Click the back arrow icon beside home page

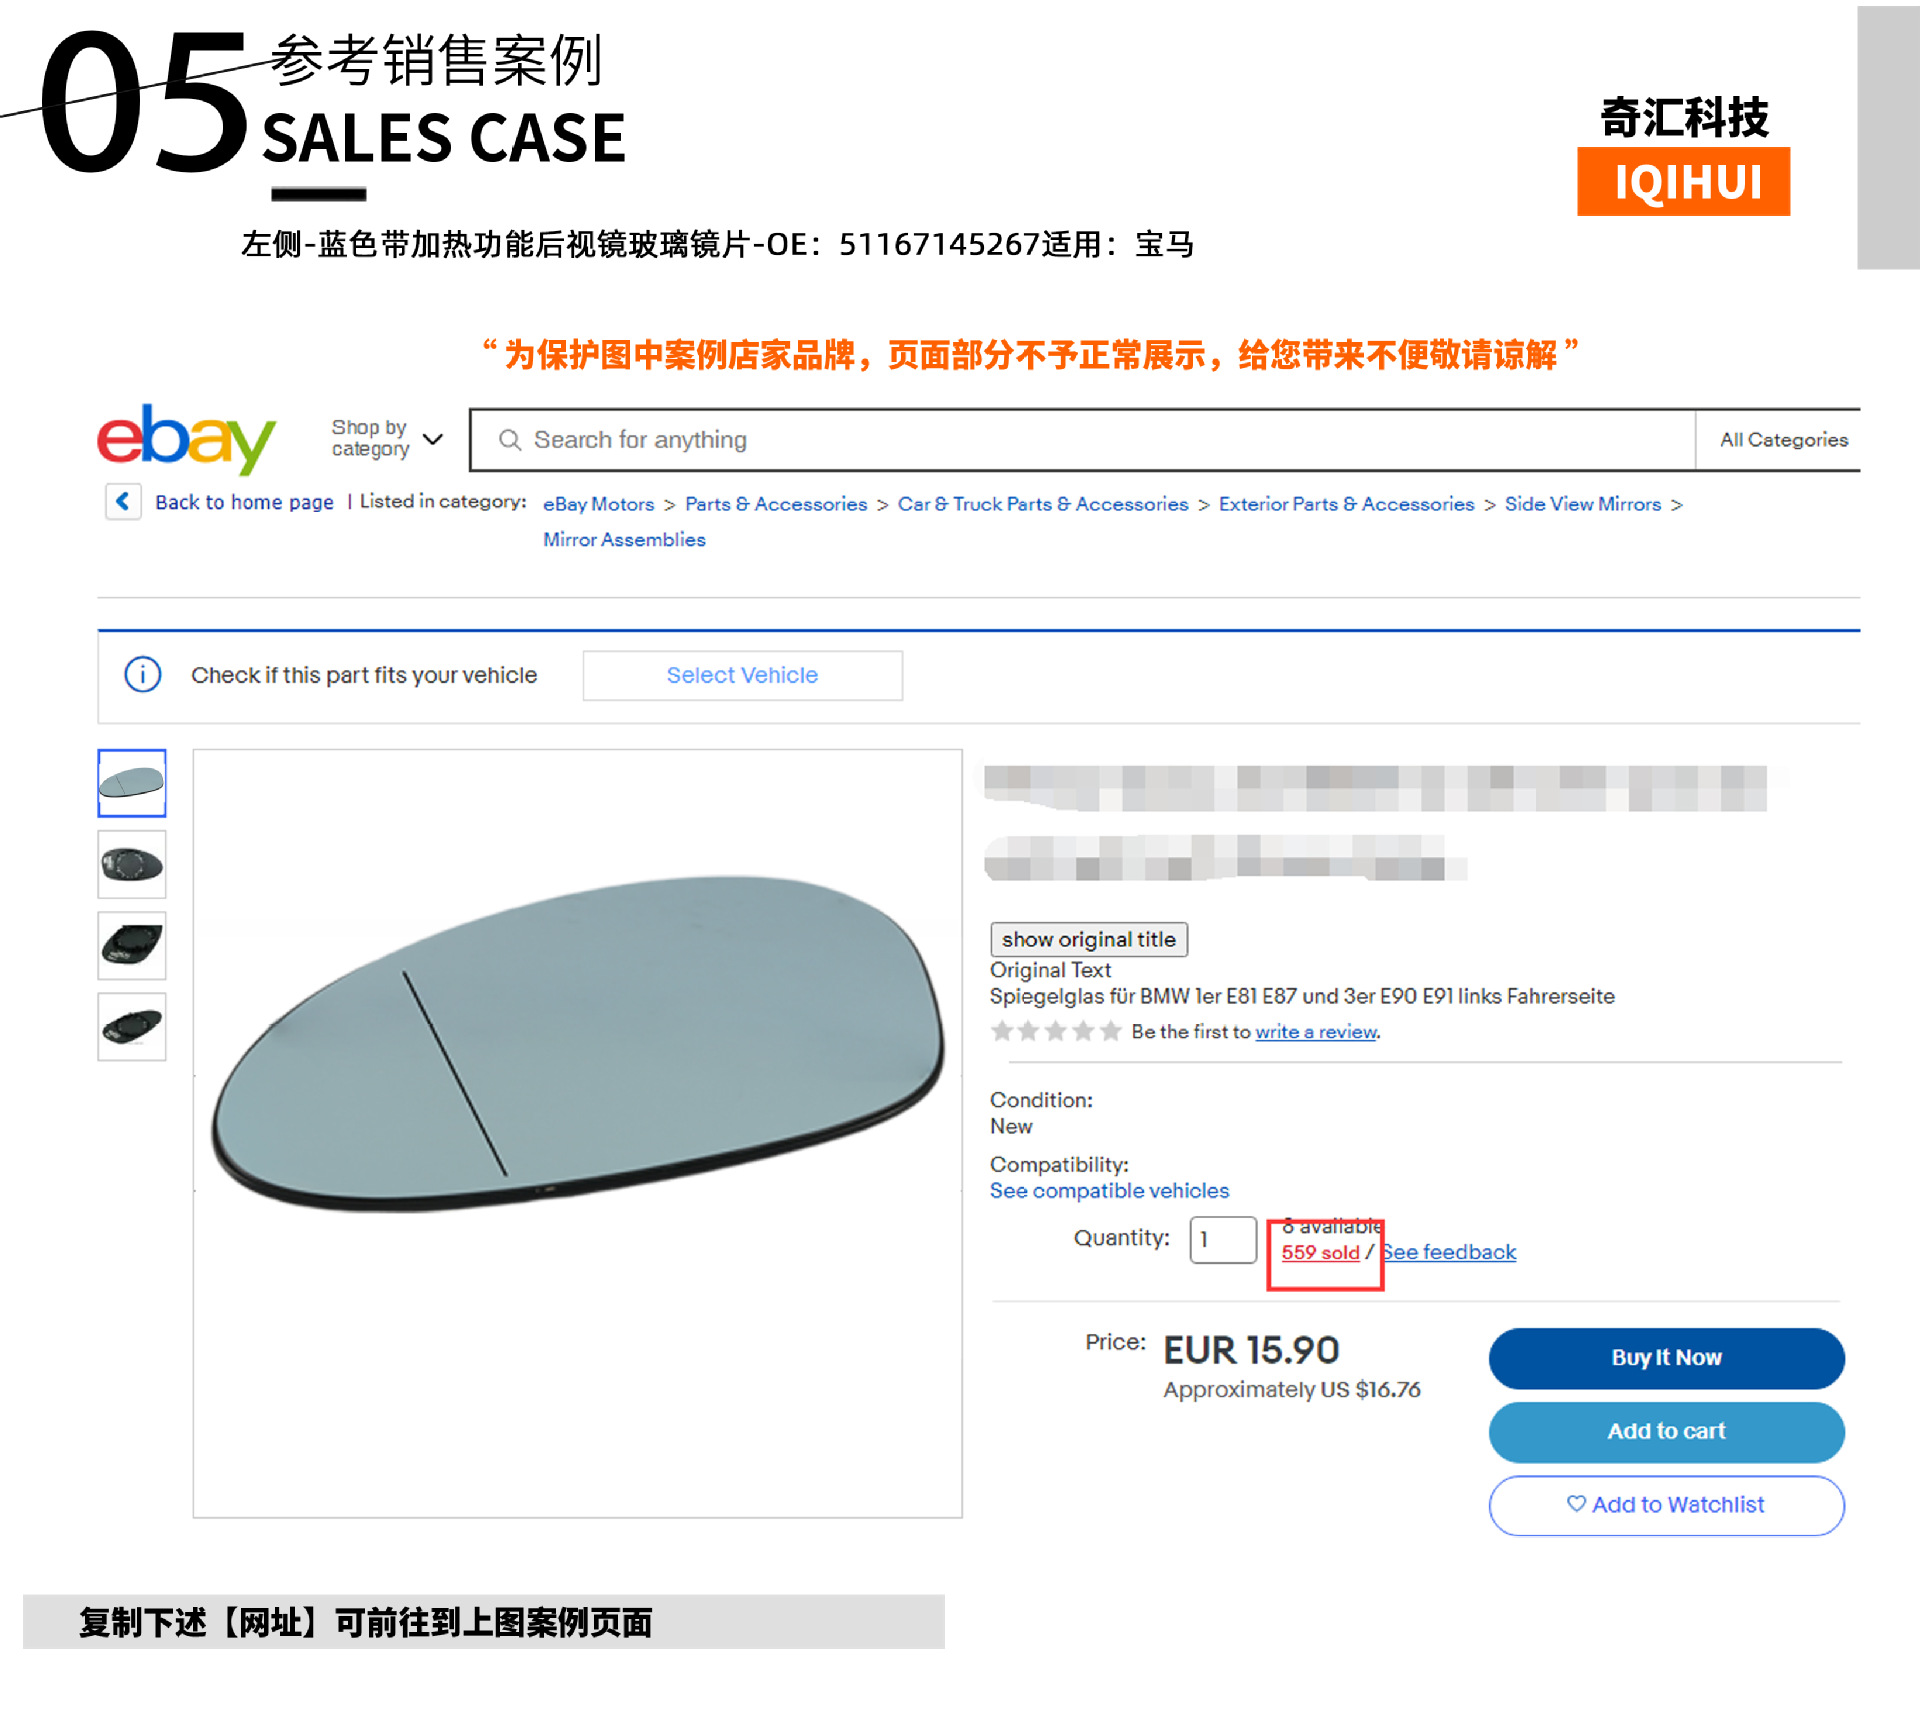[x=123, y=501]
